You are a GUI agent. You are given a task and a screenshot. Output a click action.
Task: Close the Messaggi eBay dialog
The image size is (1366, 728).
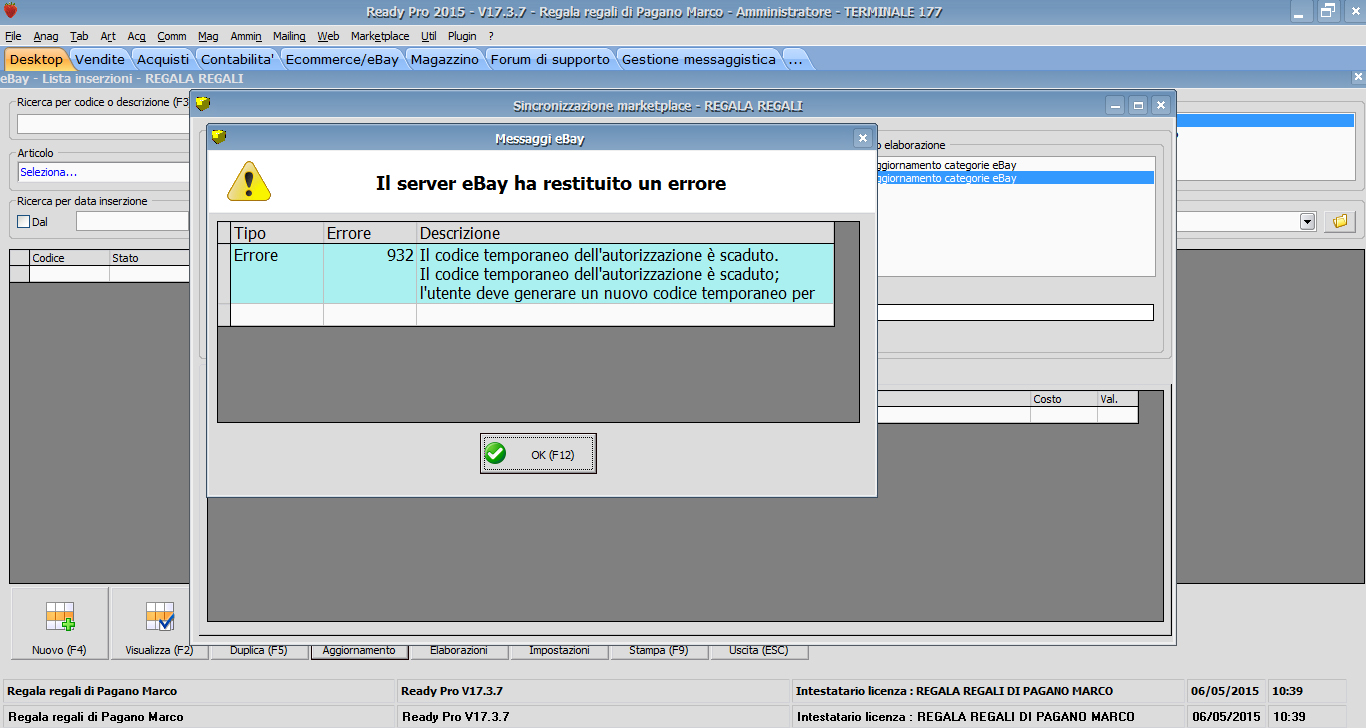862,138
